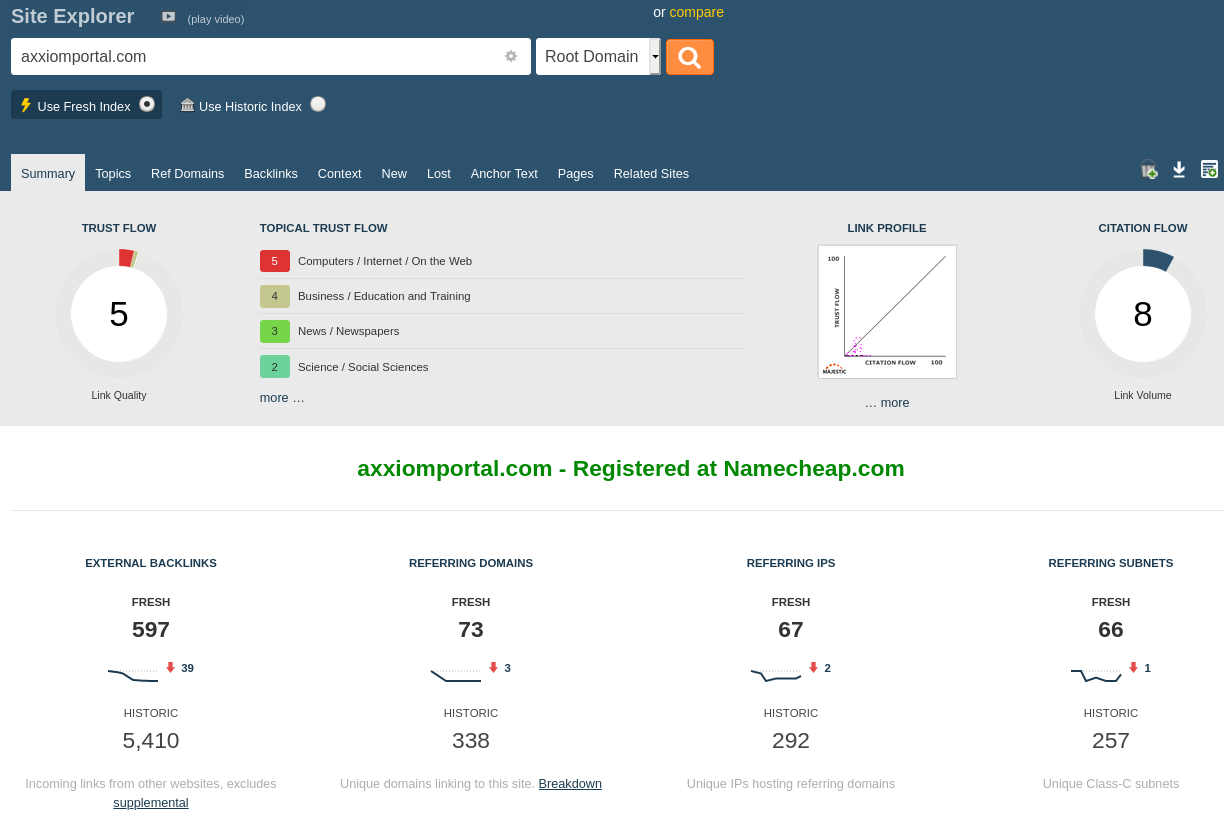The width and height of the screenshot is (1224, 826).
Task: Open the supplemental link
Action: (x=151, y=802)
